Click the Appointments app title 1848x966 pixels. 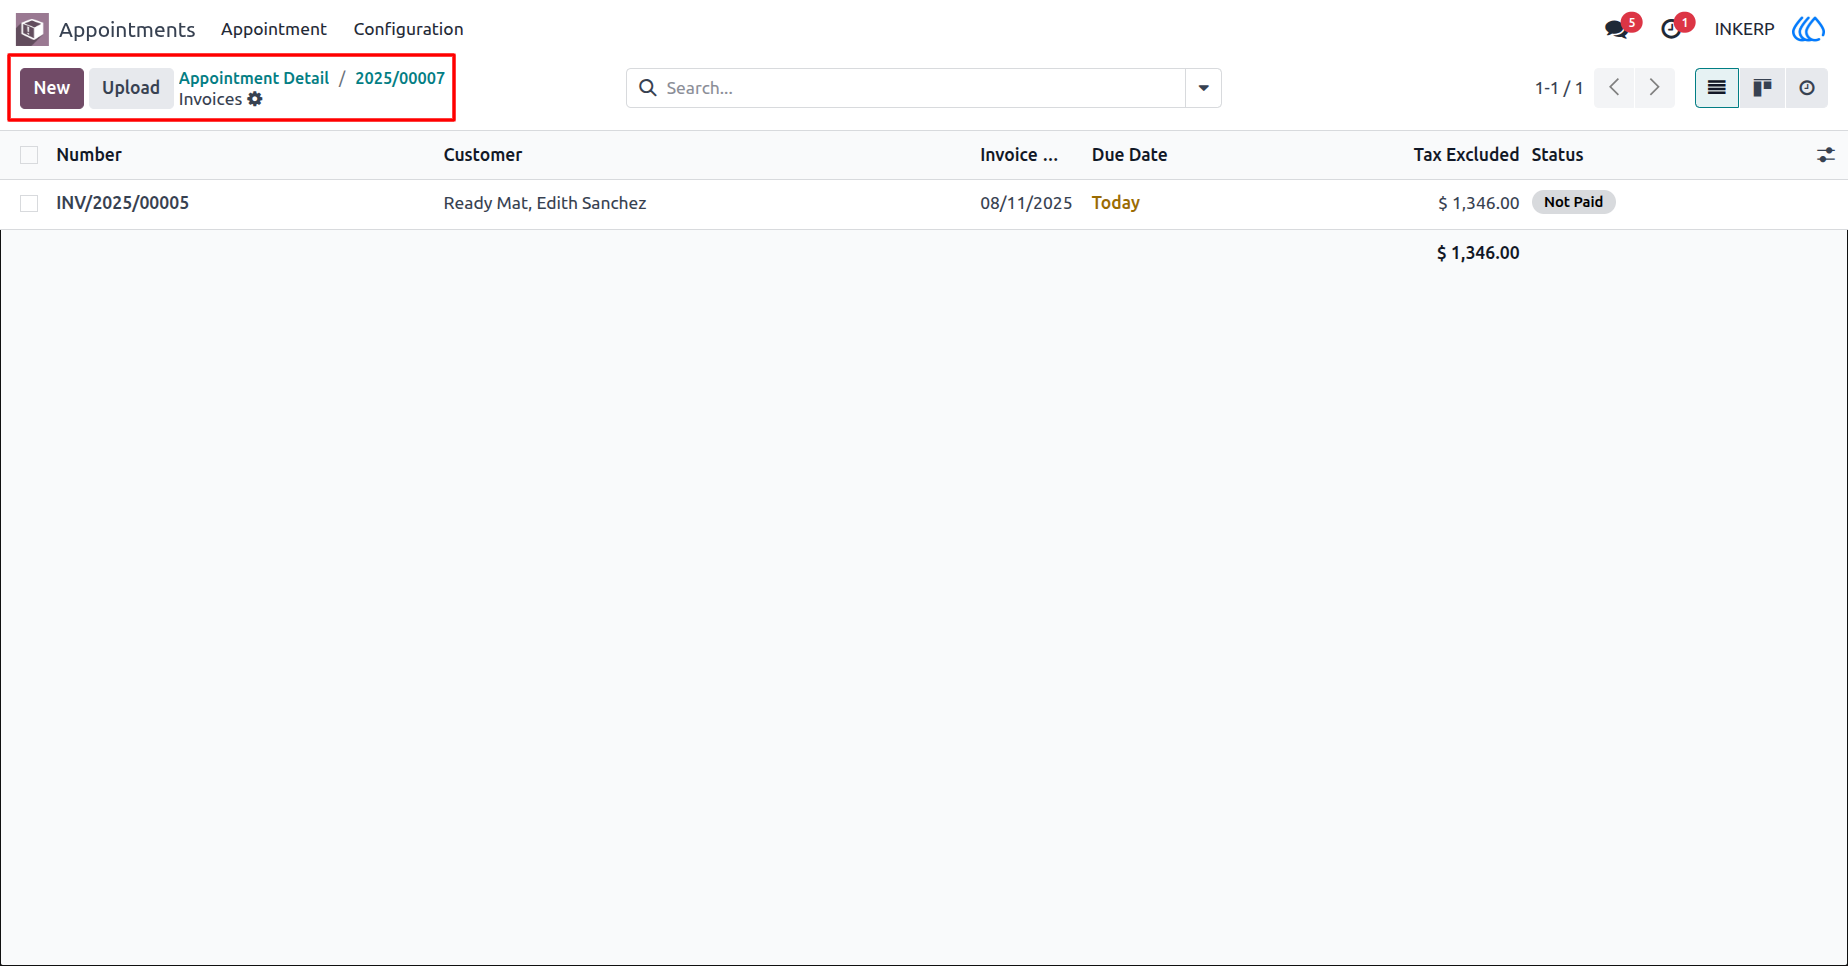pyautogui.click(x=127, y=30)
